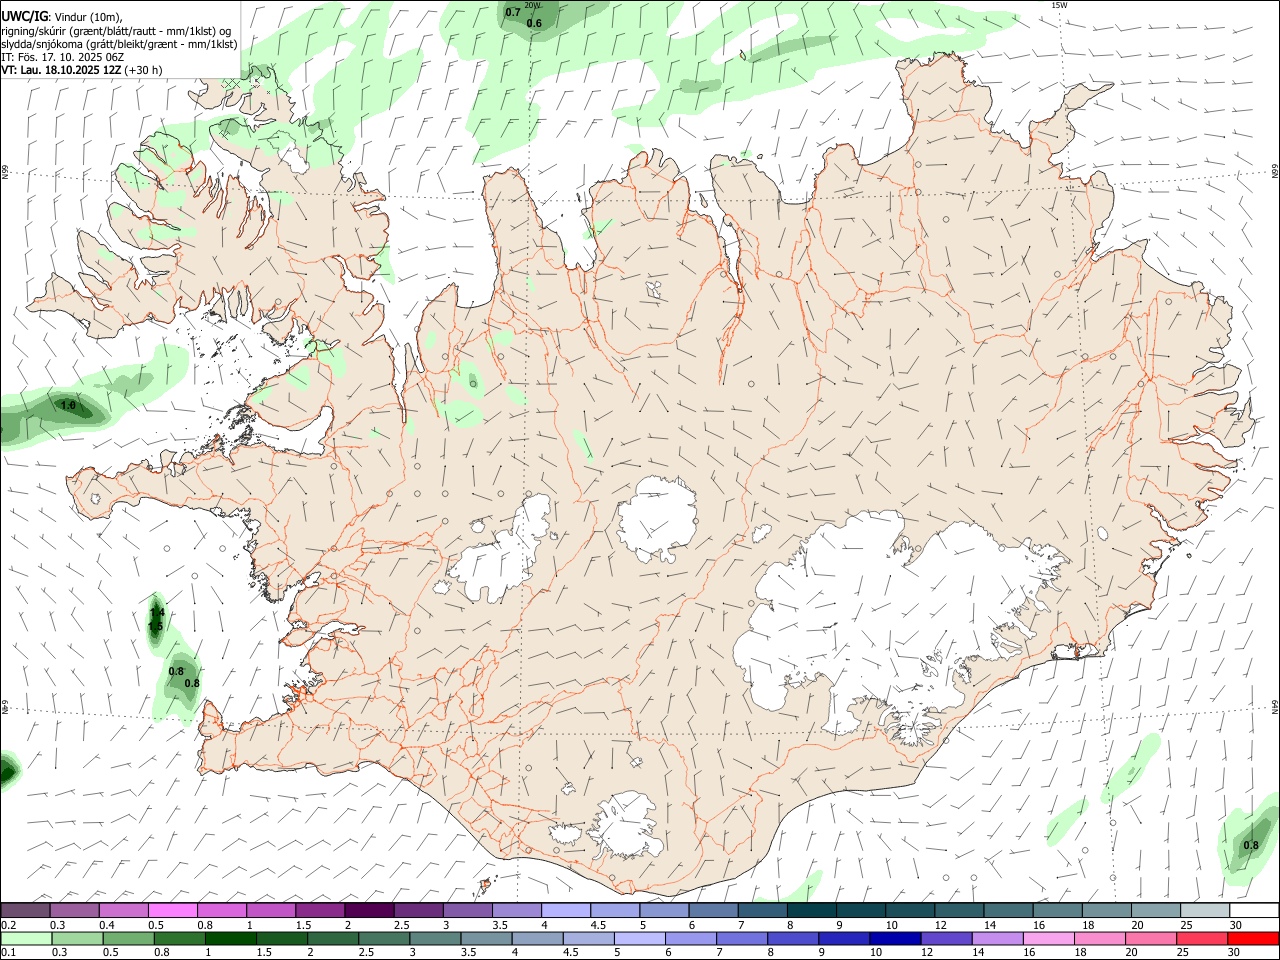Image resolution: width=1280 pixels, height=960 pixels.
Task: Click the 'slydda/snjókoma' legend description line
Action: coord(119,44)
